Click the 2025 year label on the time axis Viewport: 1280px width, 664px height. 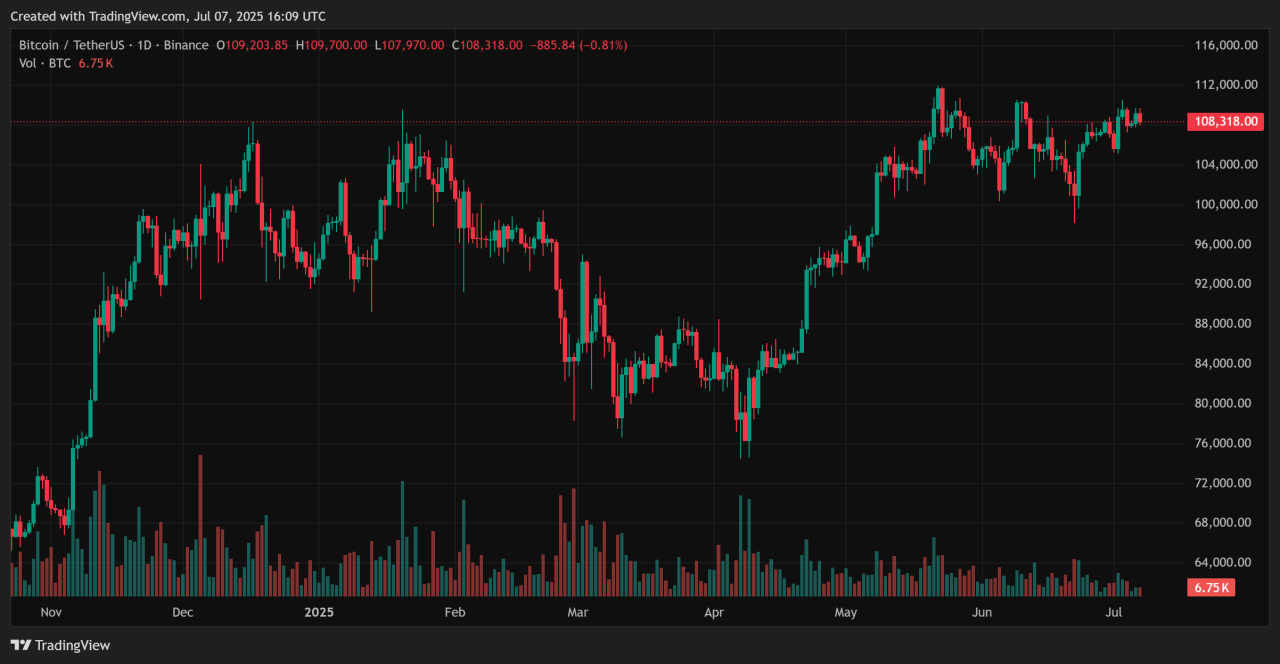pyautogui.click(x=319, y=611)
